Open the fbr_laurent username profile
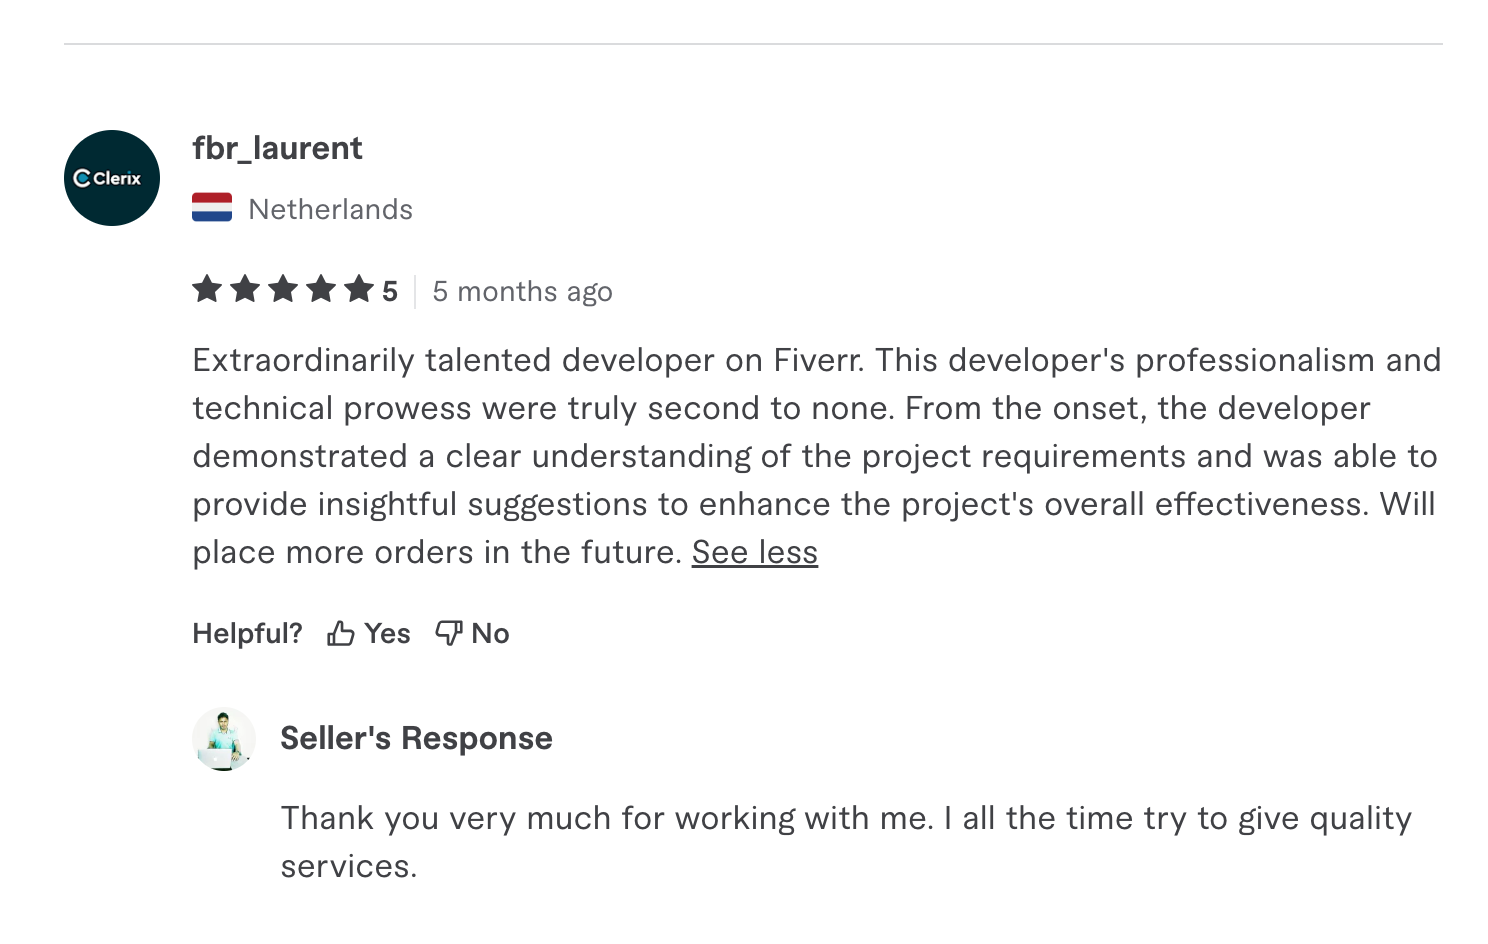The height and width of the screenshot is (944, 1488). click(x=277, y=148)
